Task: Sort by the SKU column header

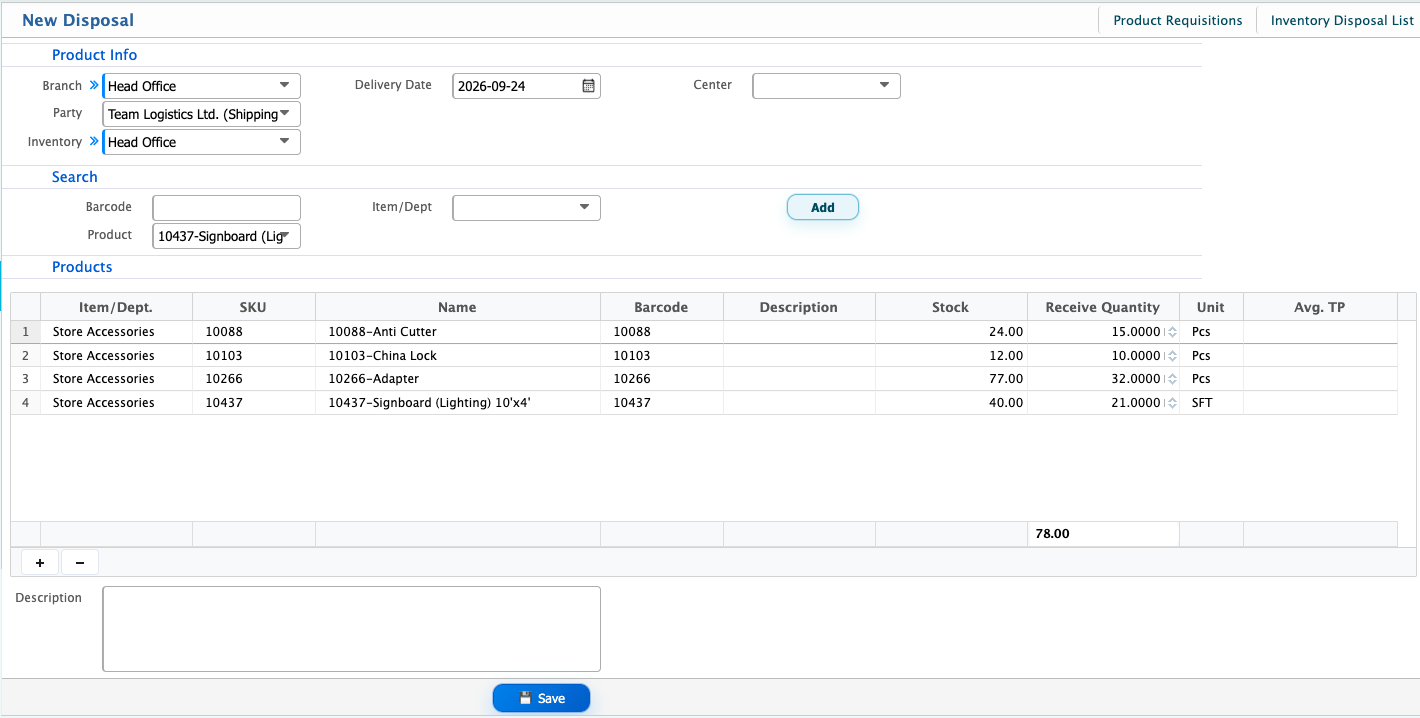Action: [254, 307]
